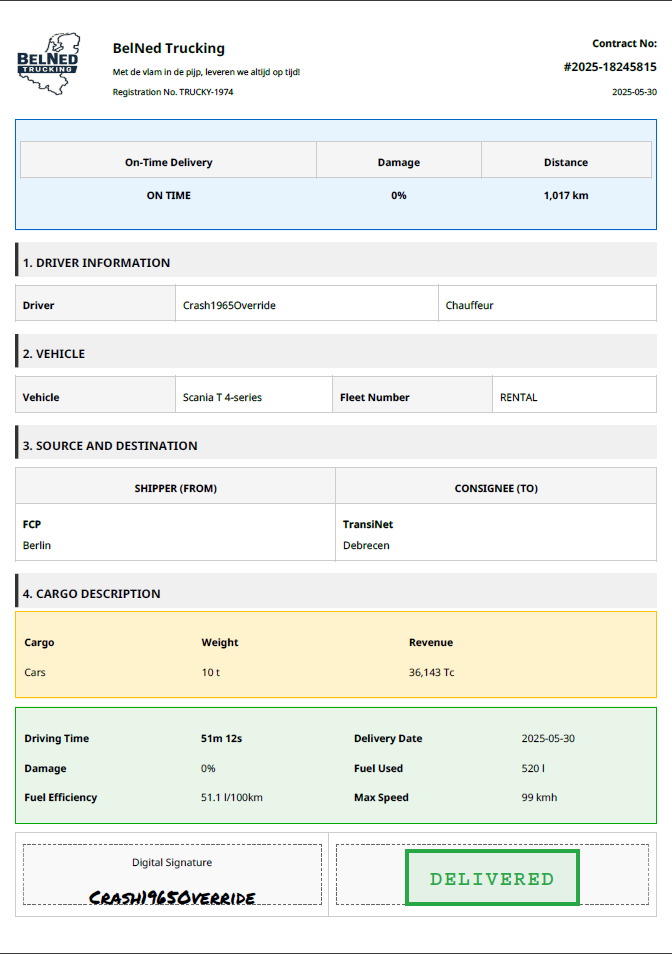Click the handwritten Crash1965Override signature
Viewport: 672px width, 954px height.
172,898
